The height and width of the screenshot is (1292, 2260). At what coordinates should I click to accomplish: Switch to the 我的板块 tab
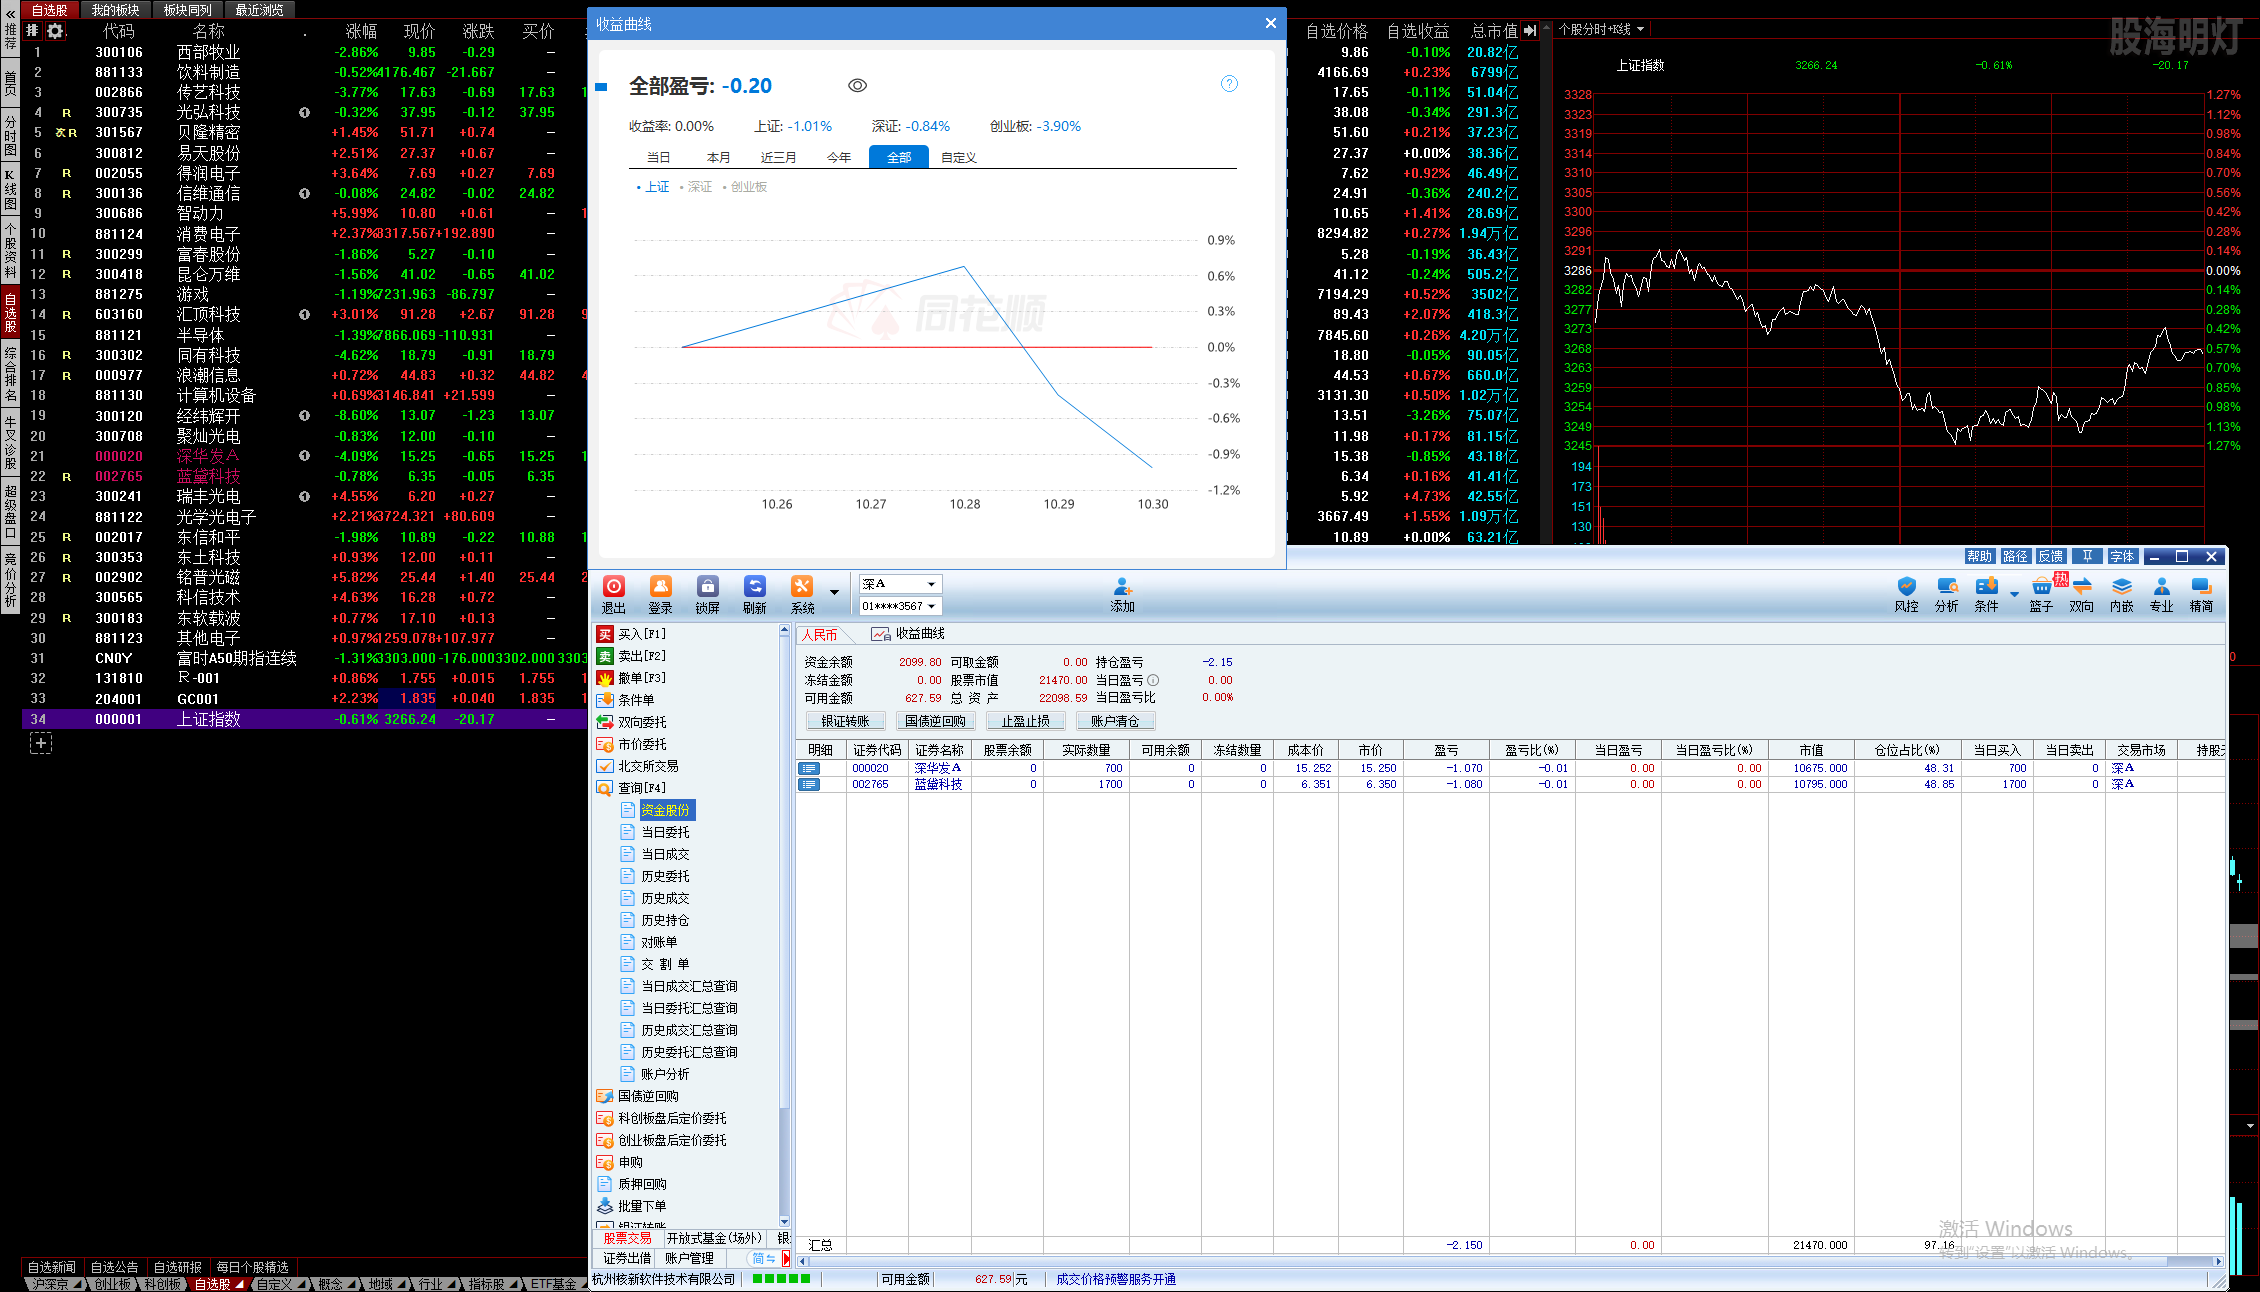[x=115, y=10]
